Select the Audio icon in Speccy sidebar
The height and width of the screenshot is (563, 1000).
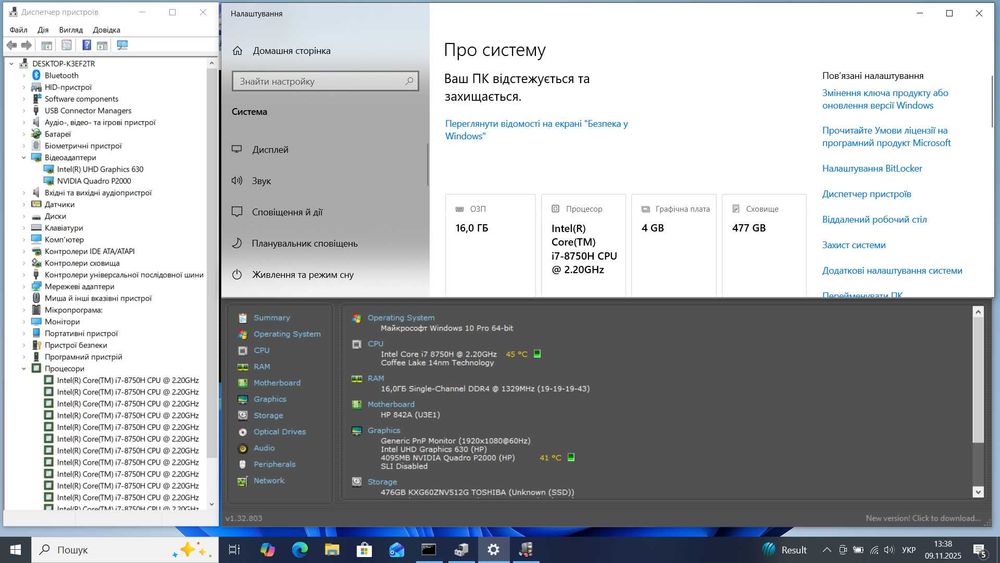click(x=242, y=448)
